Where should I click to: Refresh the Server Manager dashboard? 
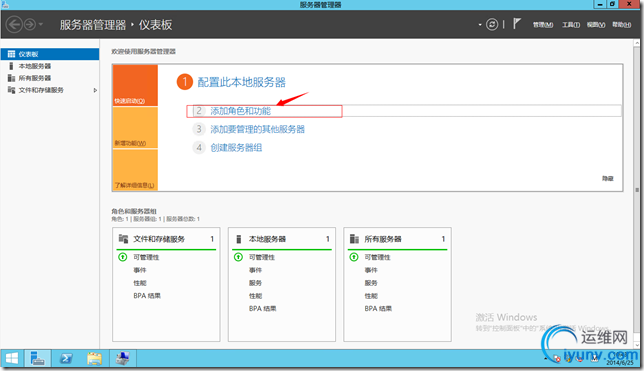coord(492,24)
